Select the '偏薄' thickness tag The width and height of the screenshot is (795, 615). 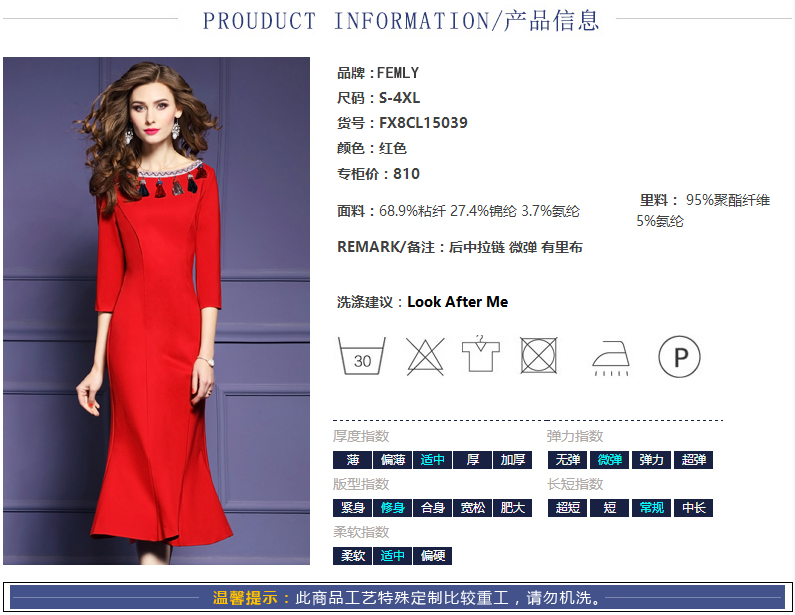tap(392, 460)
